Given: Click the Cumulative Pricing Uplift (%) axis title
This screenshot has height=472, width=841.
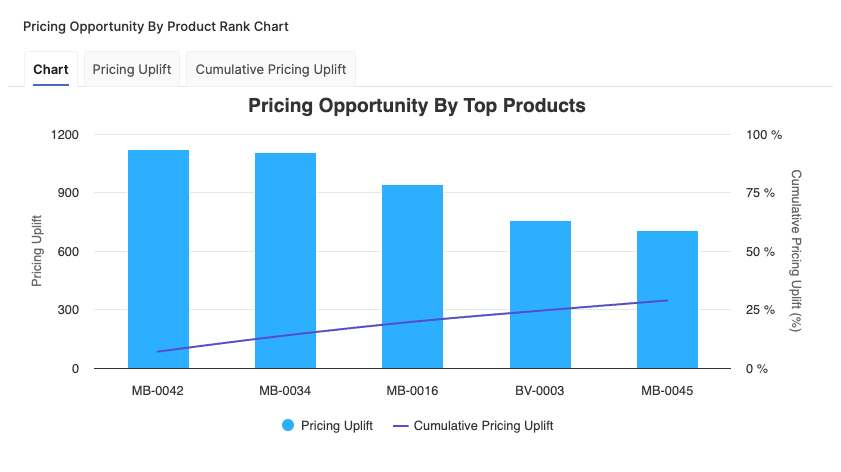Looking at the screenshot, I should coord(797,251).
